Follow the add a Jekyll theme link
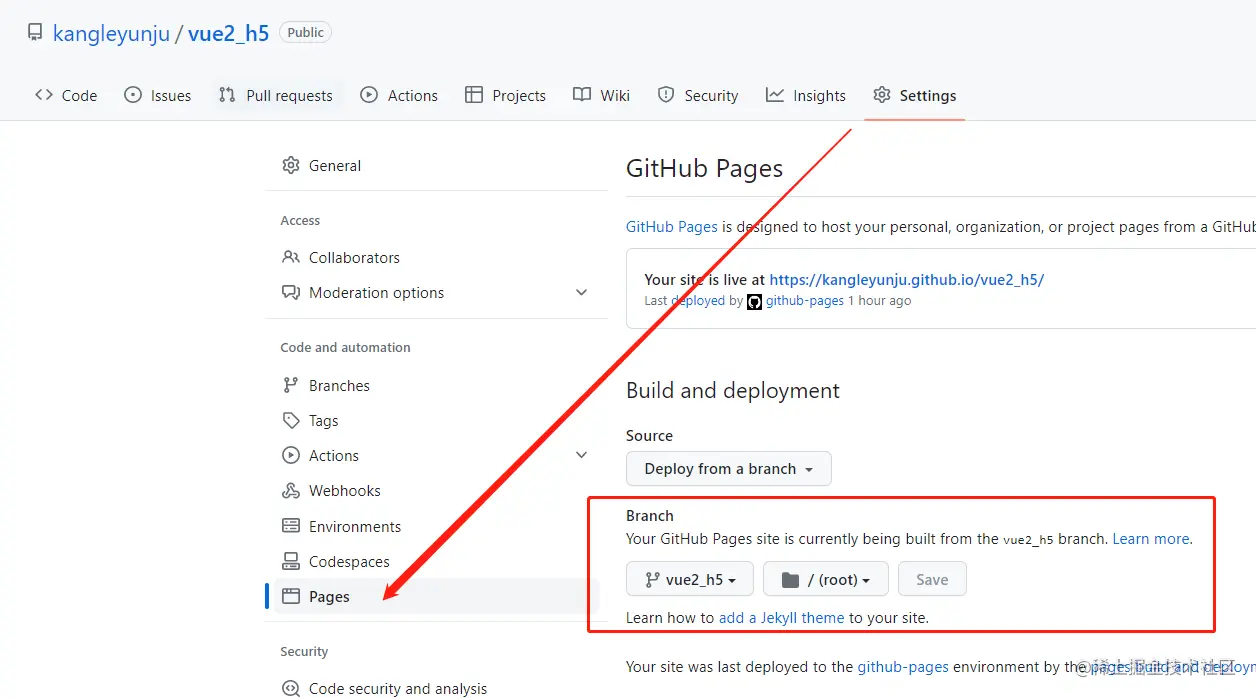Image resolution: width=1256 pixels, height=698 pixels. 782,617
